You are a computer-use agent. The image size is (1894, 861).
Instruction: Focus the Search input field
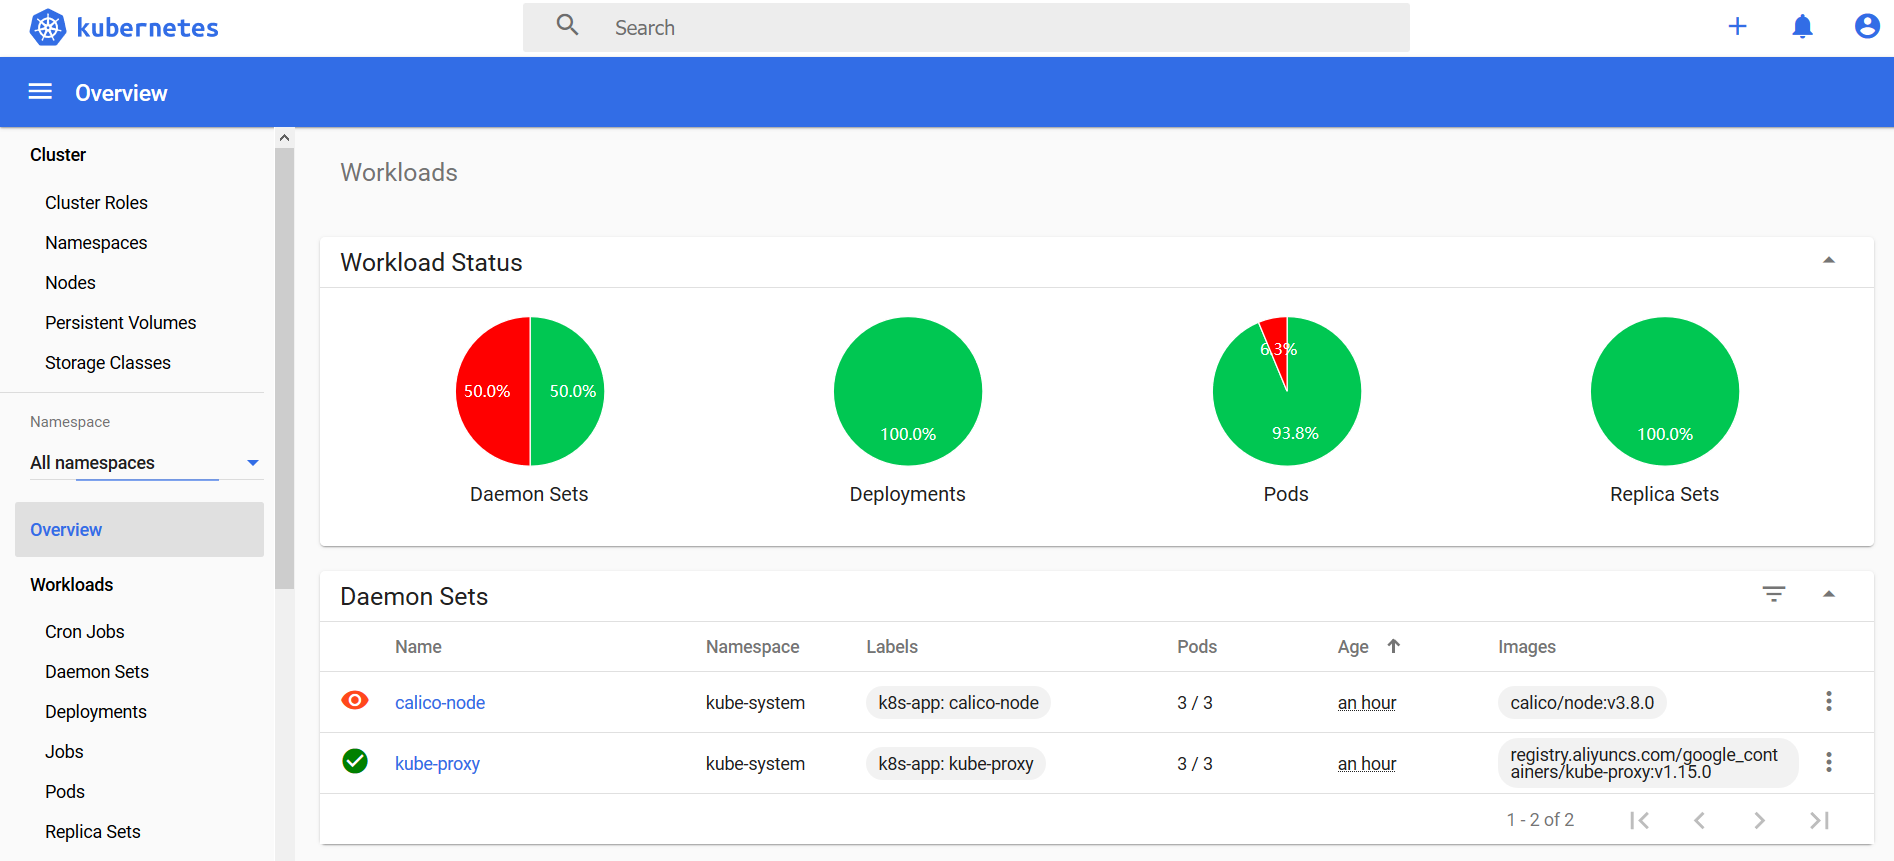(x=966, y=27)
